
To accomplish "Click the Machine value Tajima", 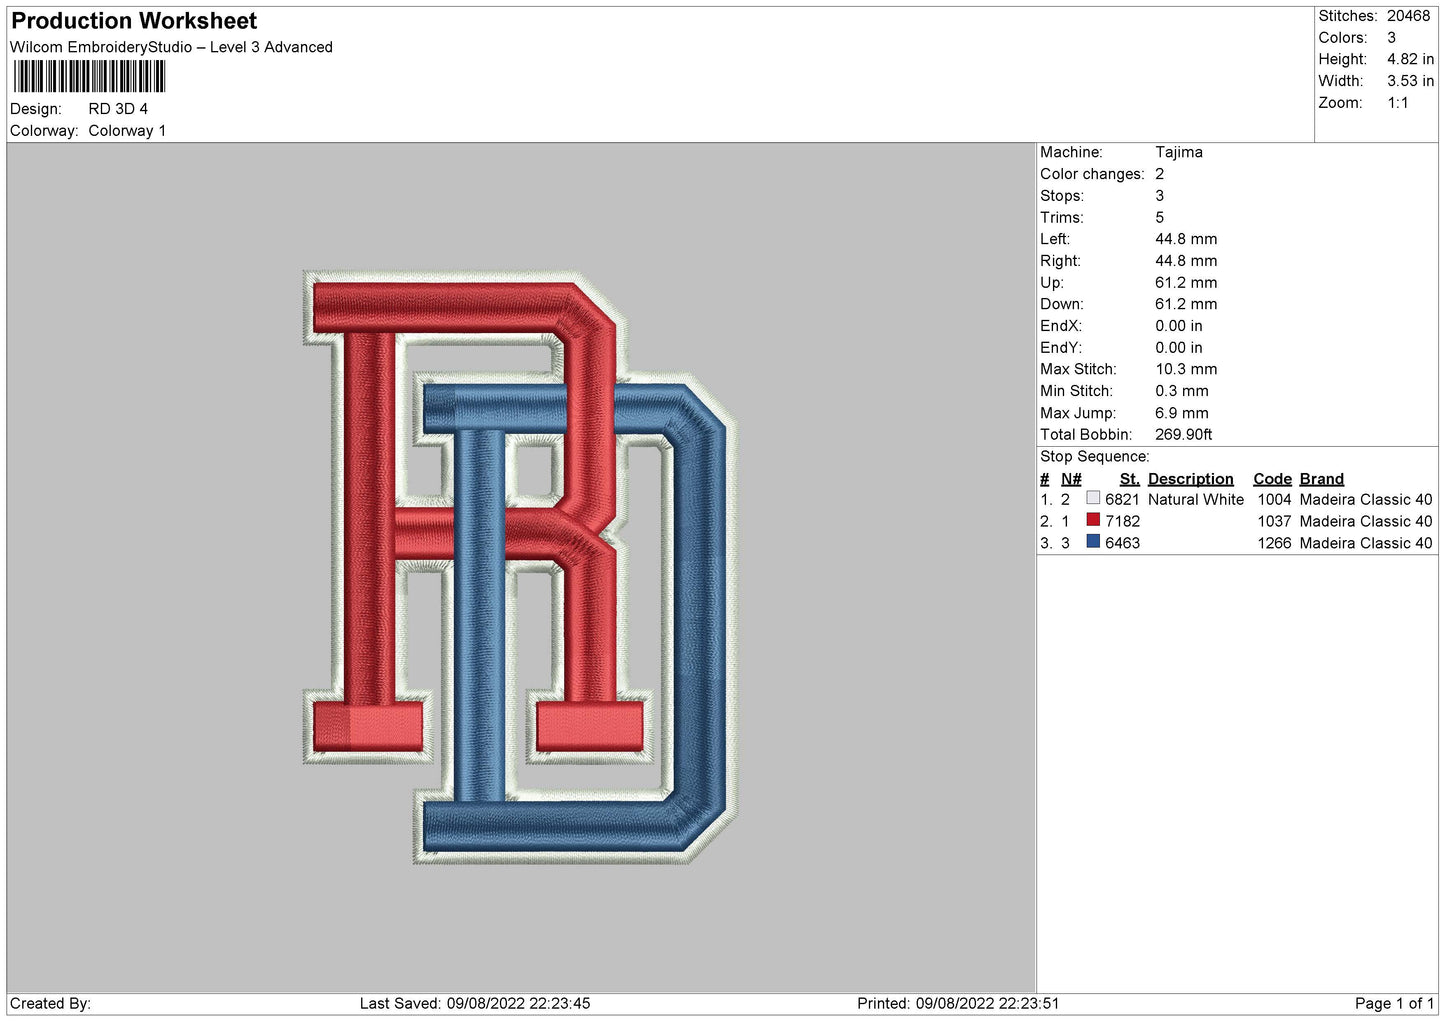I will tap(1179, 152).
